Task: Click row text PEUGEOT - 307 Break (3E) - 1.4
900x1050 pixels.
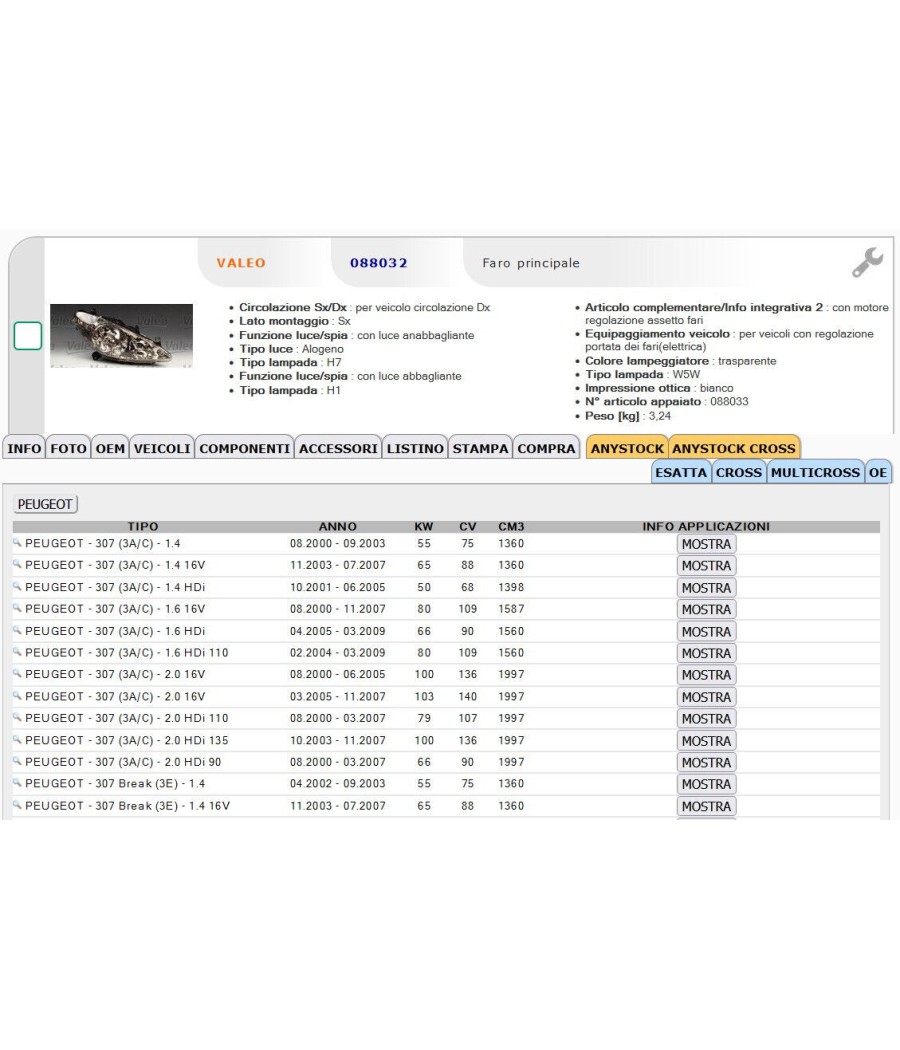Action: click(115, 783)
